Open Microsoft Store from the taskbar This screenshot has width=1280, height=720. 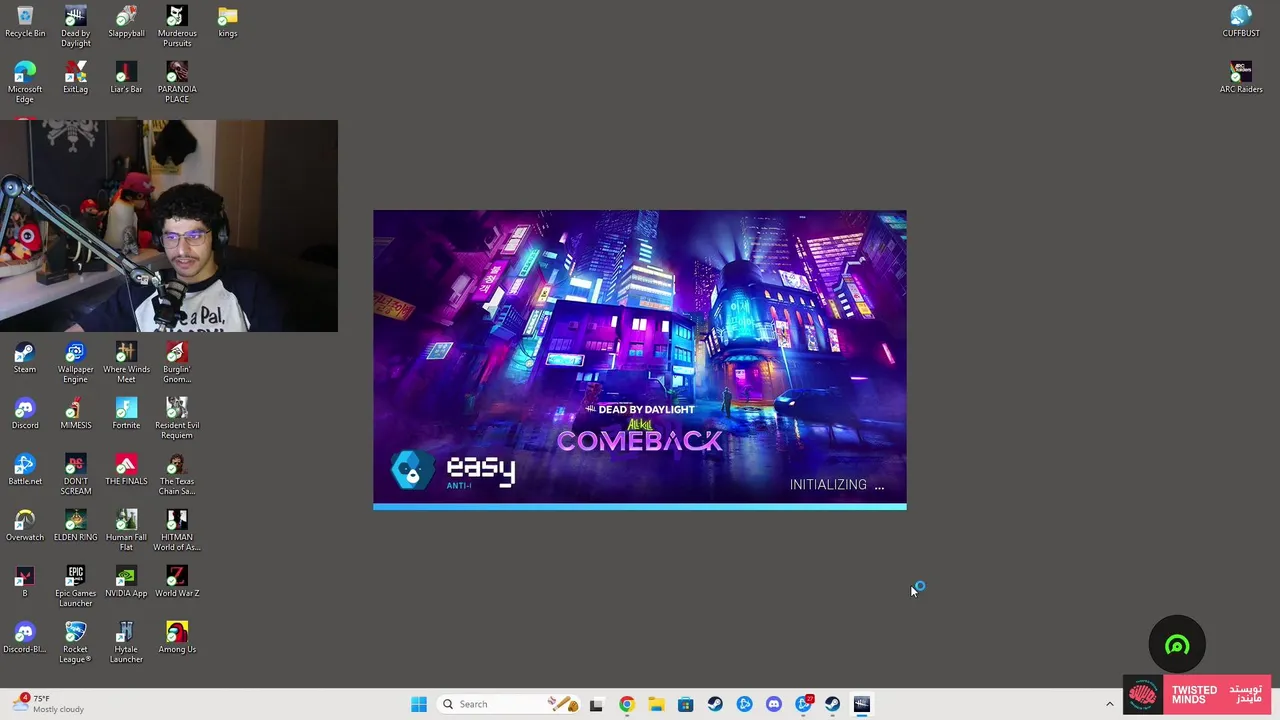(x=685, y=704)
